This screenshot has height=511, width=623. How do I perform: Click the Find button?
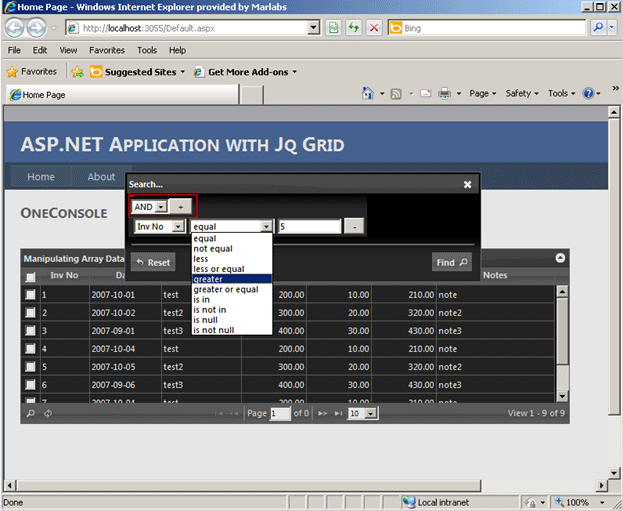(x=452, y=262)
